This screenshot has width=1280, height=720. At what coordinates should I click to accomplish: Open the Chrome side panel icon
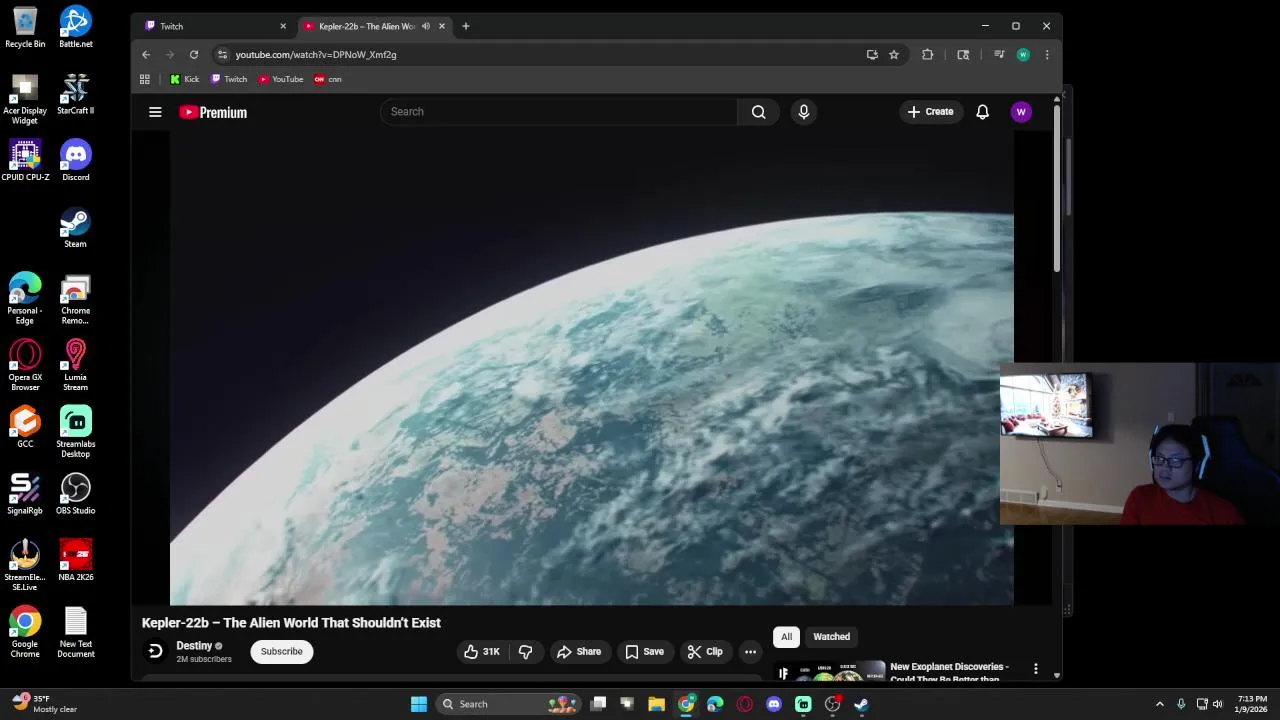tap(963, 55)
